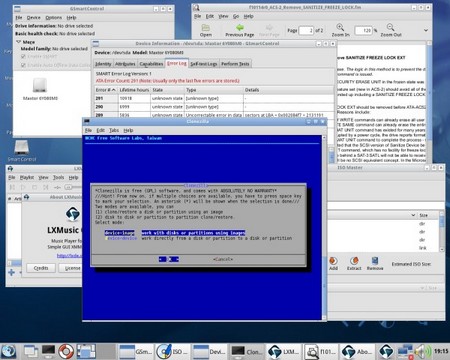The height and width of the screenshot is (360, 450).
Task: Click the LXMusic logo in About dialog
Action: (73, 214)
